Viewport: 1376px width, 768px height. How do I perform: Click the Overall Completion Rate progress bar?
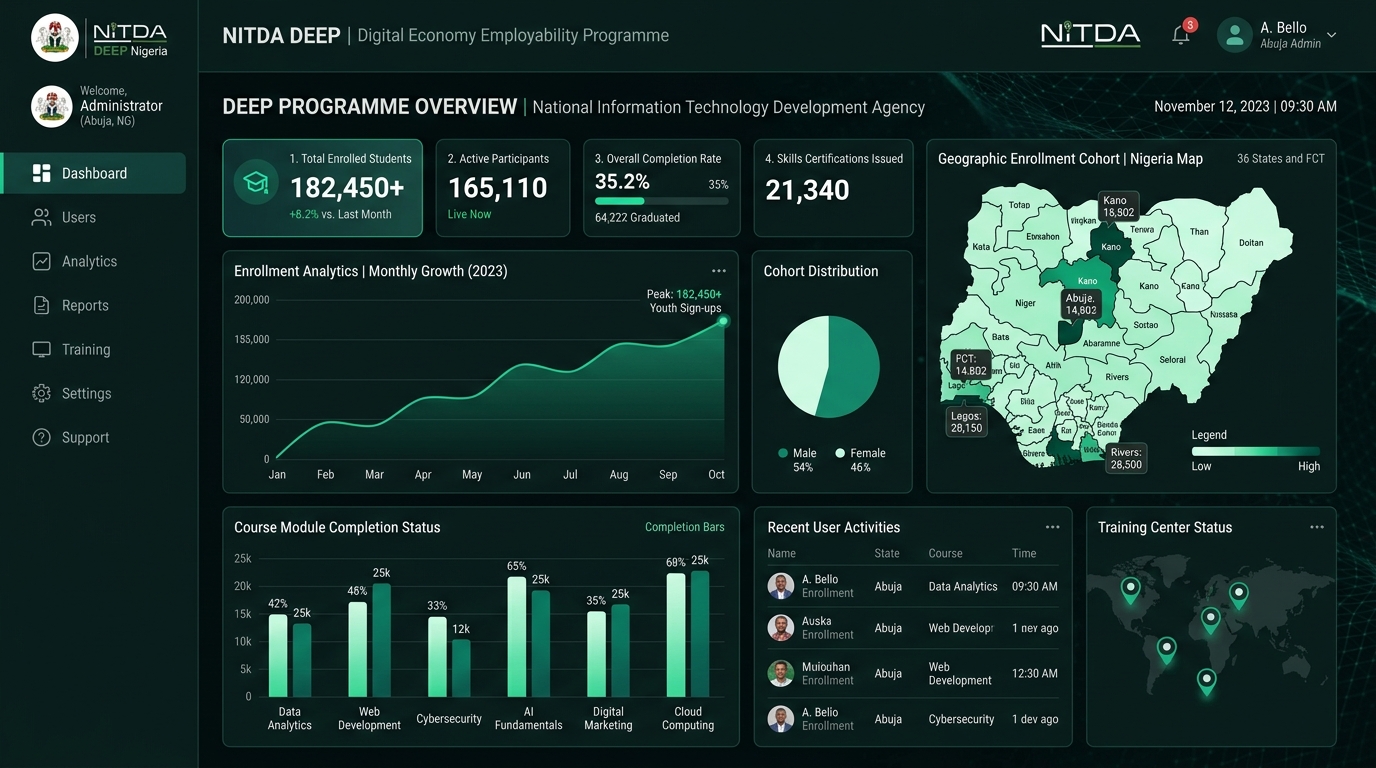click(x=661, y=201)
